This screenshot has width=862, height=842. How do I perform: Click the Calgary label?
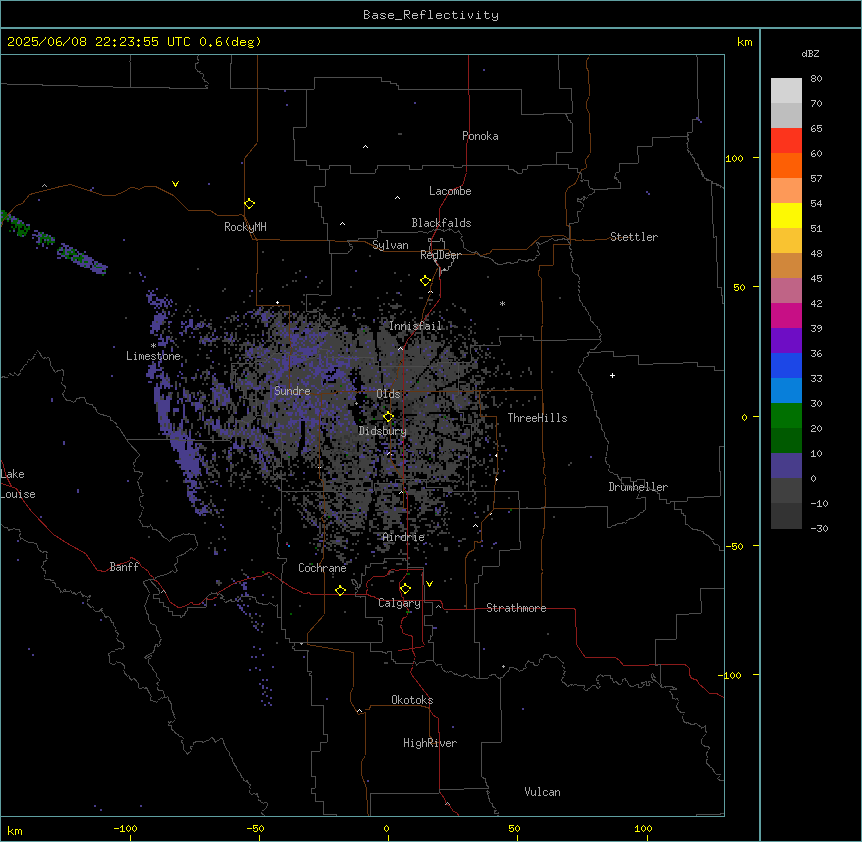[x=399, y=603]
